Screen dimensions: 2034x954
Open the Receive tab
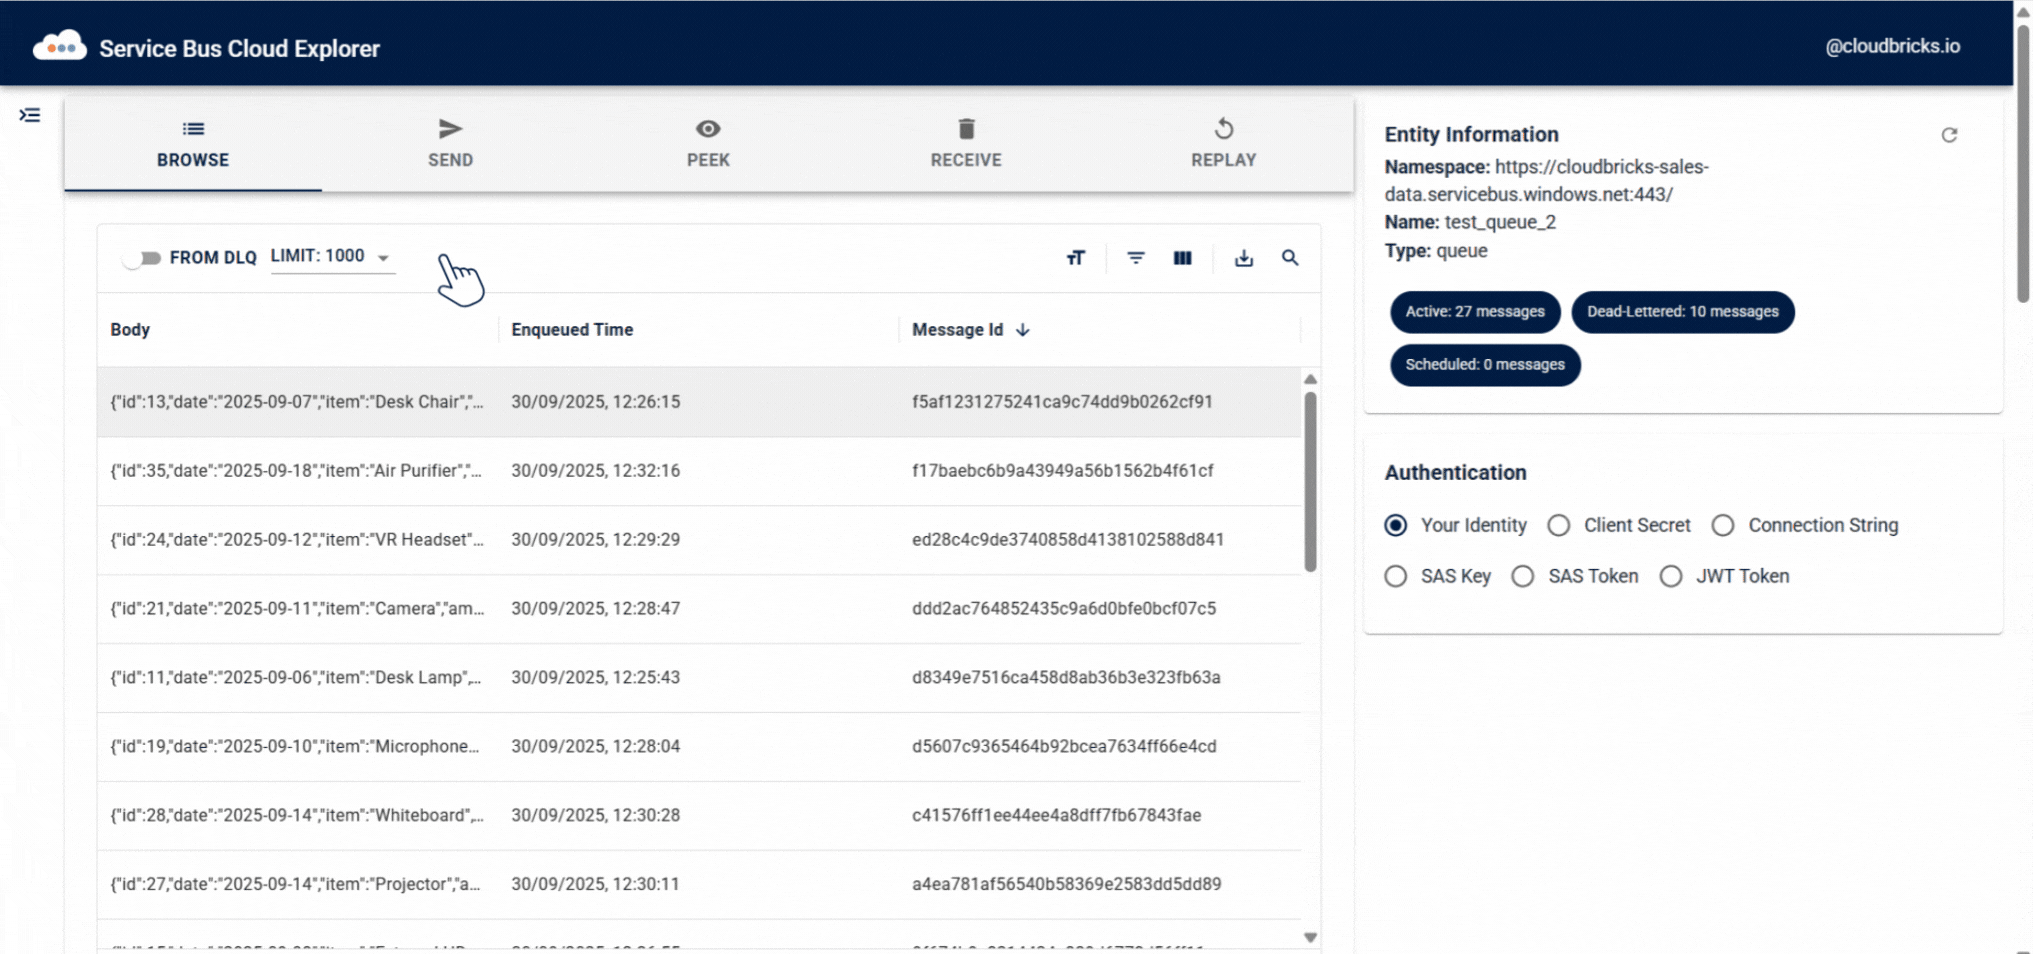point(966,143)
